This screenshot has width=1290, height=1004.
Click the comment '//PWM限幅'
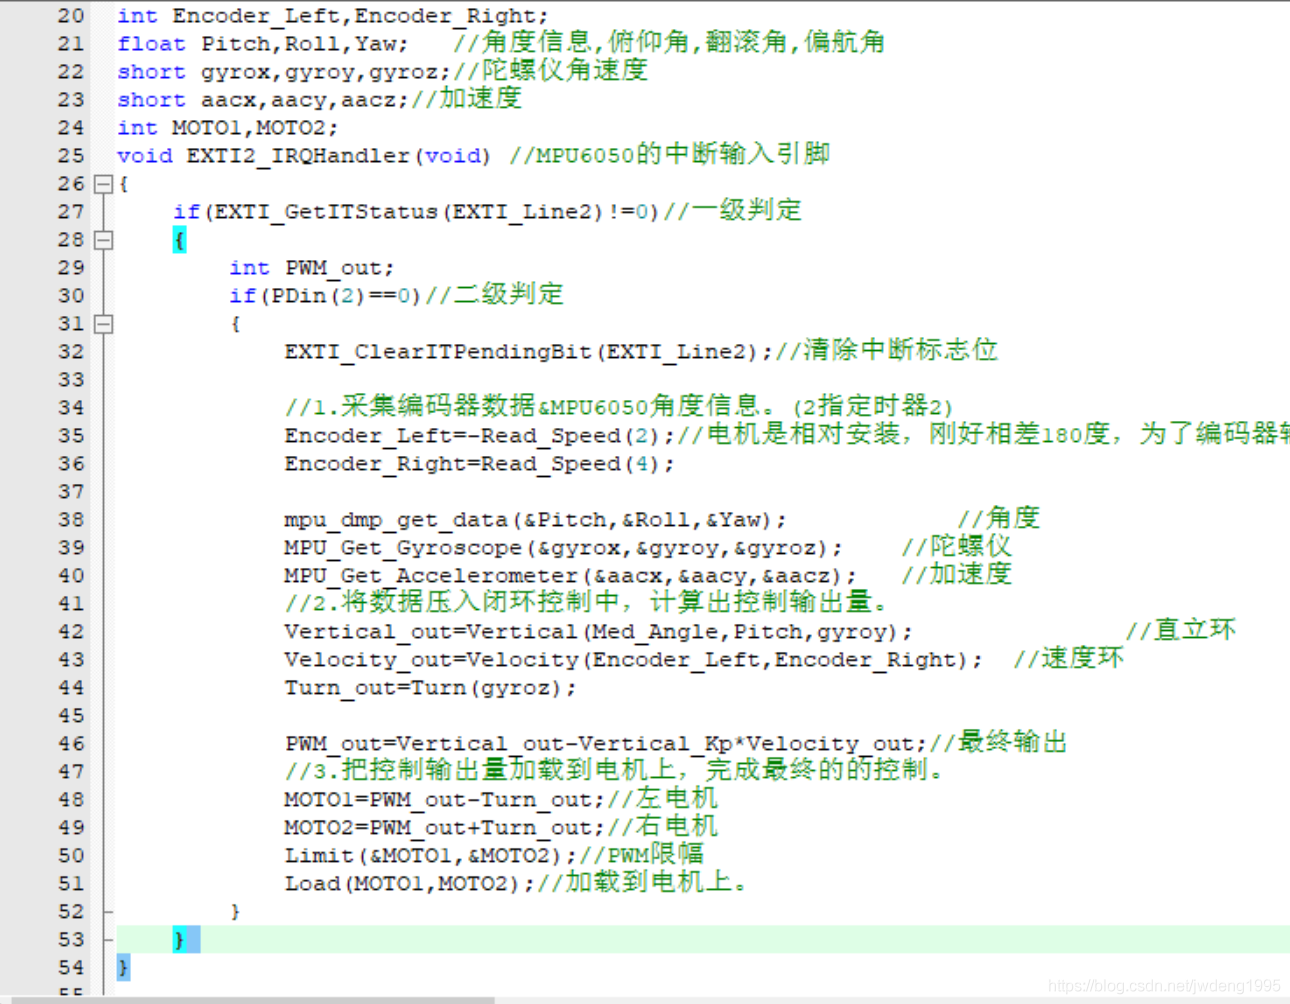tap(641, 854)
